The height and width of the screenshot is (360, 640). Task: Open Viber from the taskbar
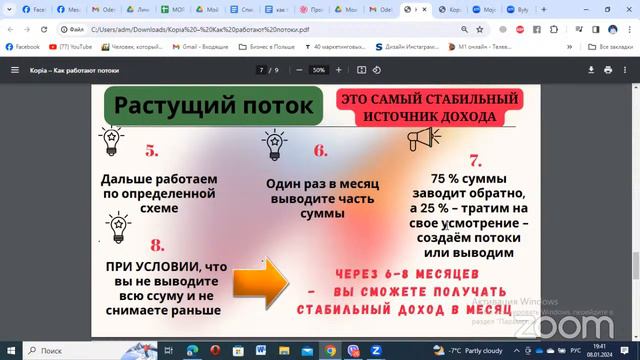353,351
